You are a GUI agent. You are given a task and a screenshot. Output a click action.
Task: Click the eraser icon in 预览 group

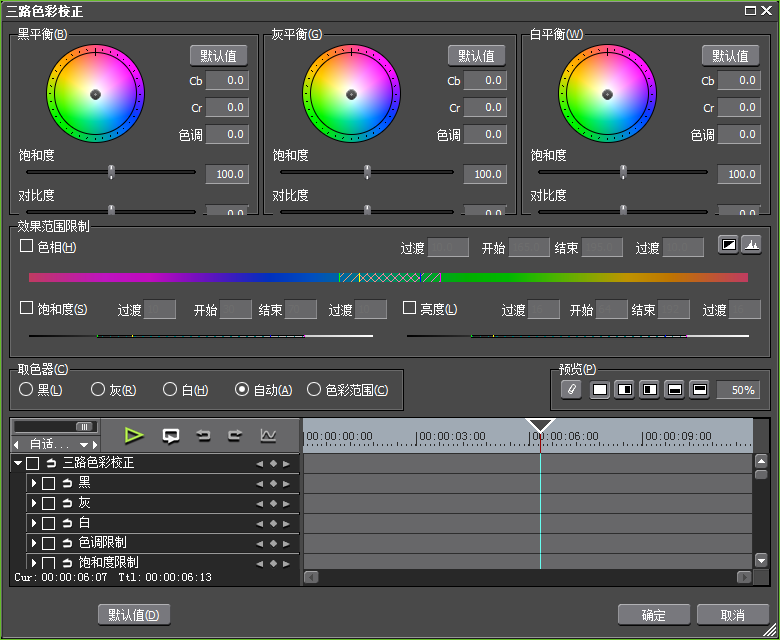click(571, 390)
